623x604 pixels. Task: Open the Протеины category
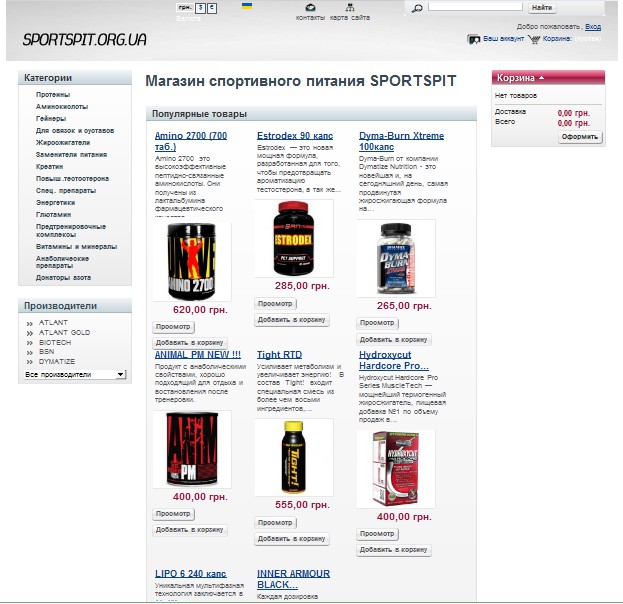pyautogui.click(x=53, y=95)
